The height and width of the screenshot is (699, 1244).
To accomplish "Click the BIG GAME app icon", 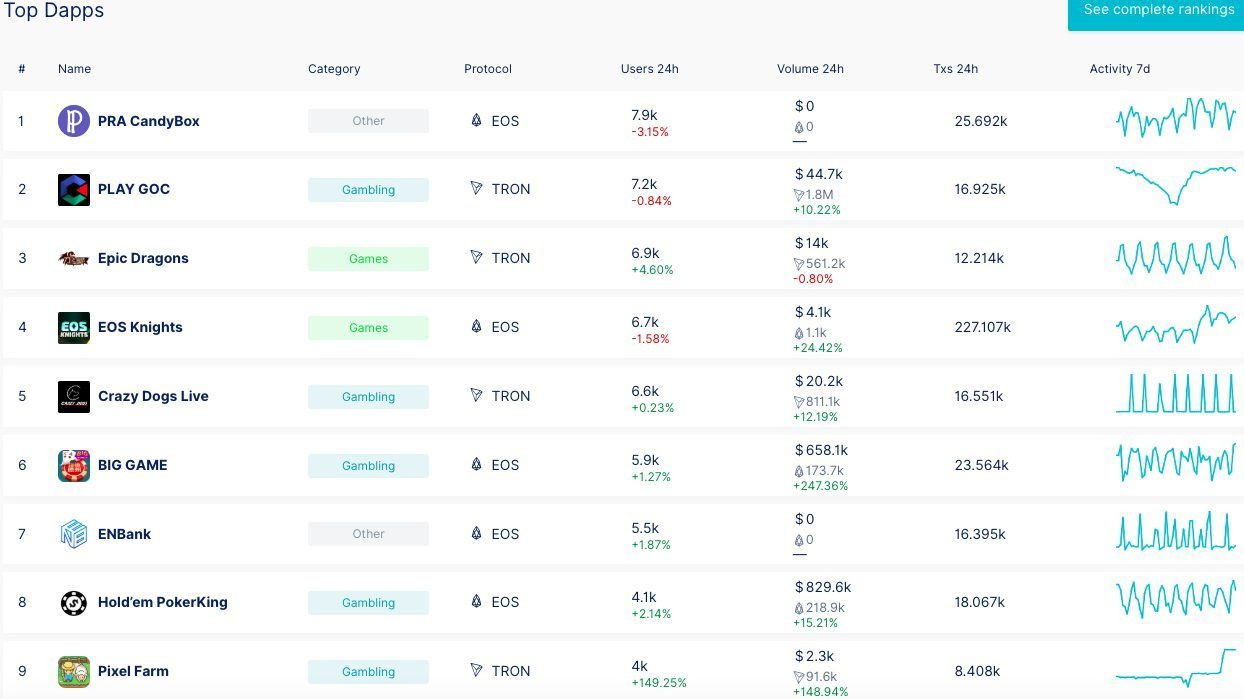I will point(74,465).
